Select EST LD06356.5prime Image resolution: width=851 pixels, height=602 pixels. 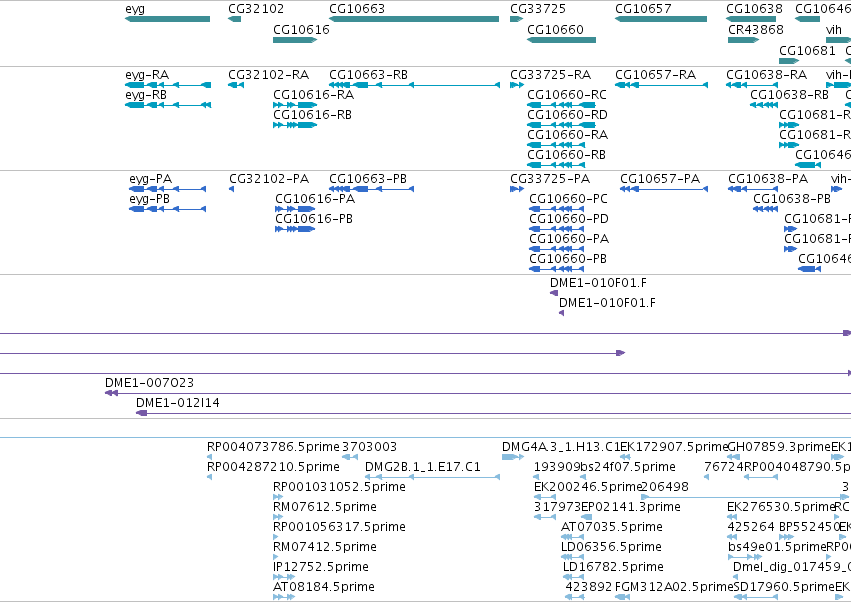[611, 547]
